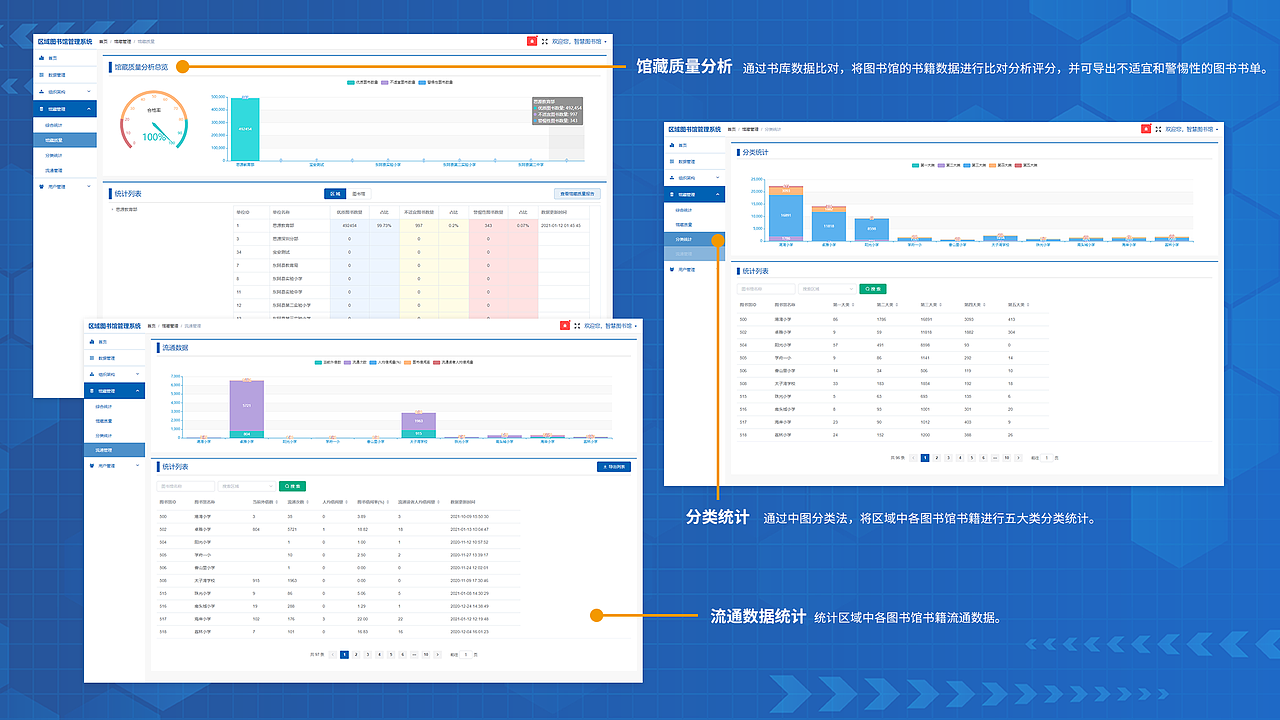Click the green 搜索 button in the 分类统计 window
1280x720 pixels.
873,289
